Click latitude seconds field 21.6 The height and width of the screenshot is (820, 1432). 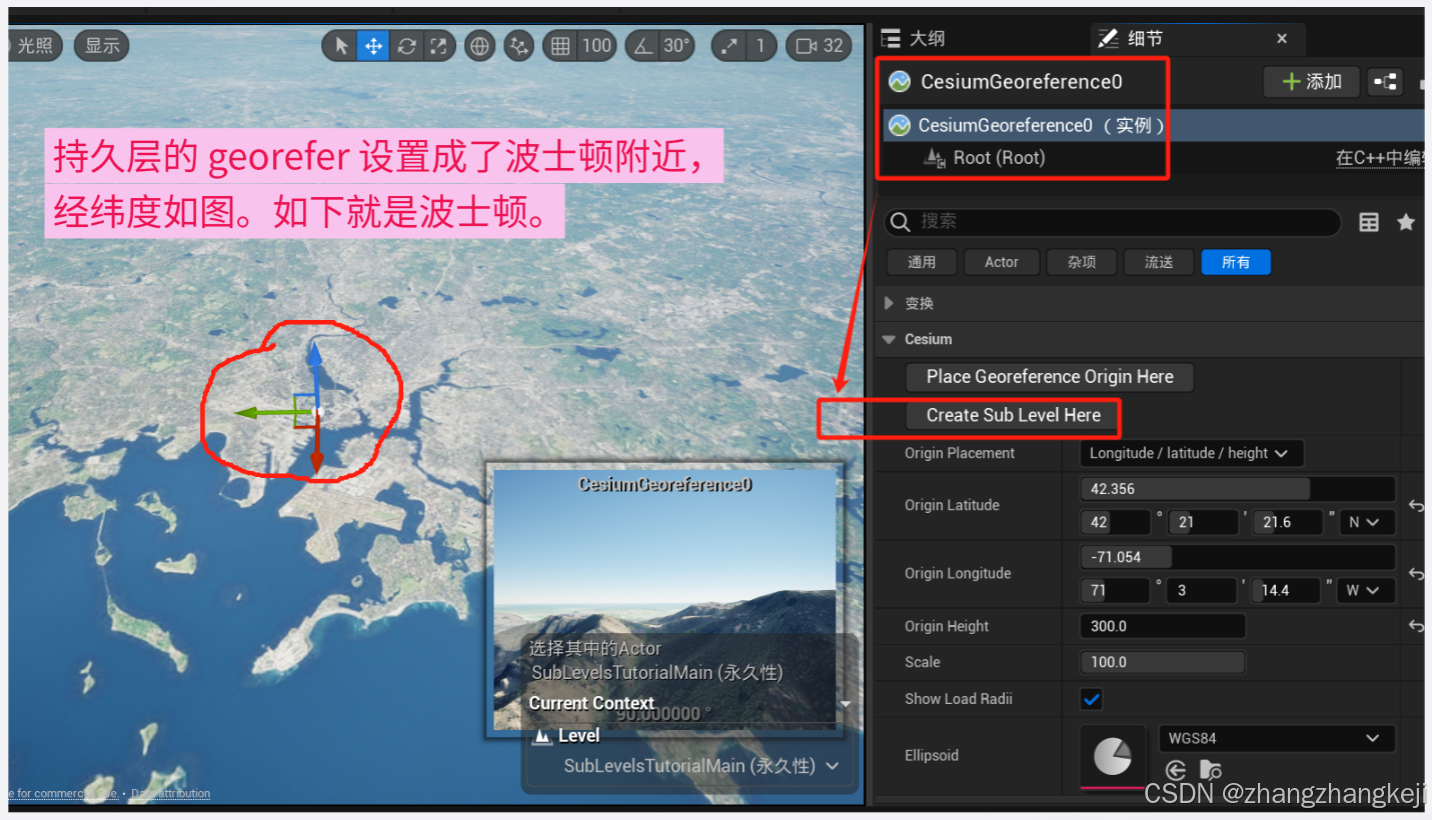point(1289,522)
